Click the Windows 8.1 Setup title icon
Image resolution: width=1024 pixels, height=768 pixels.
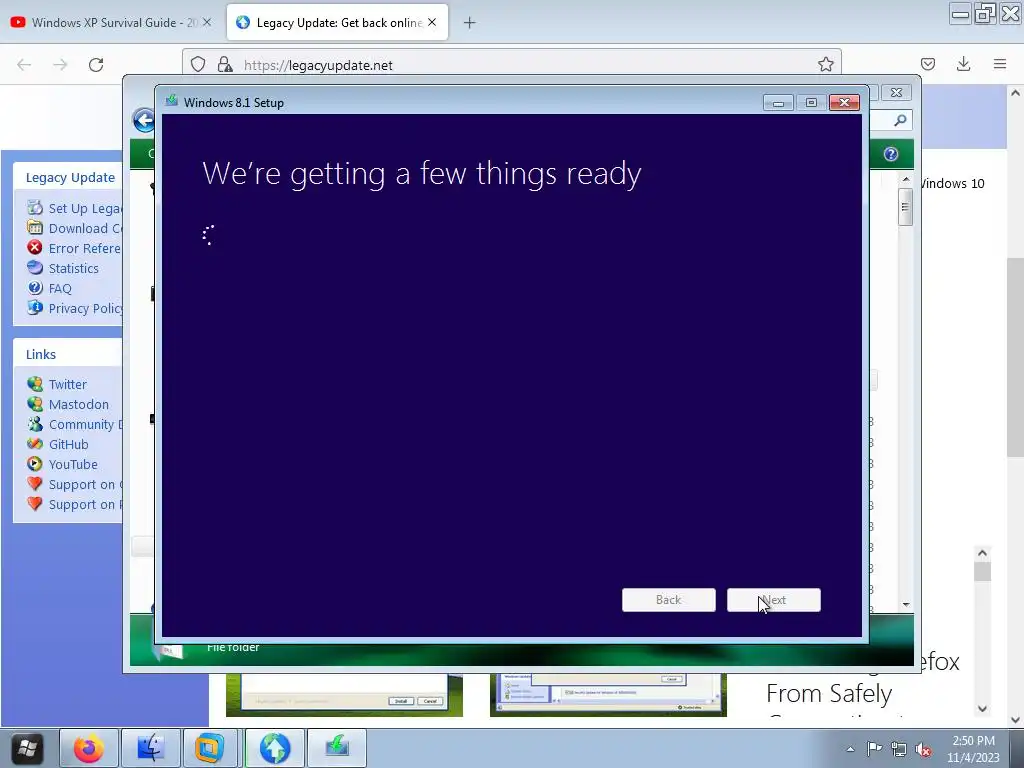point(172,101)
